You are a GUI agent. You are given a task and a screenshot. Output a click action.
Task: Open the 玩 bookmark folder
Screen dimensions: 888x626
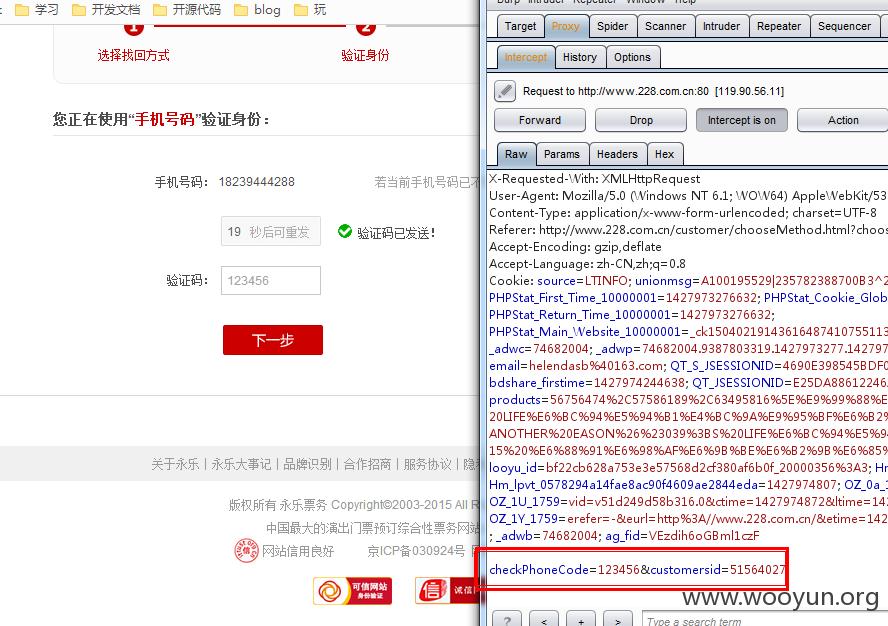click(x=310, y=10)
